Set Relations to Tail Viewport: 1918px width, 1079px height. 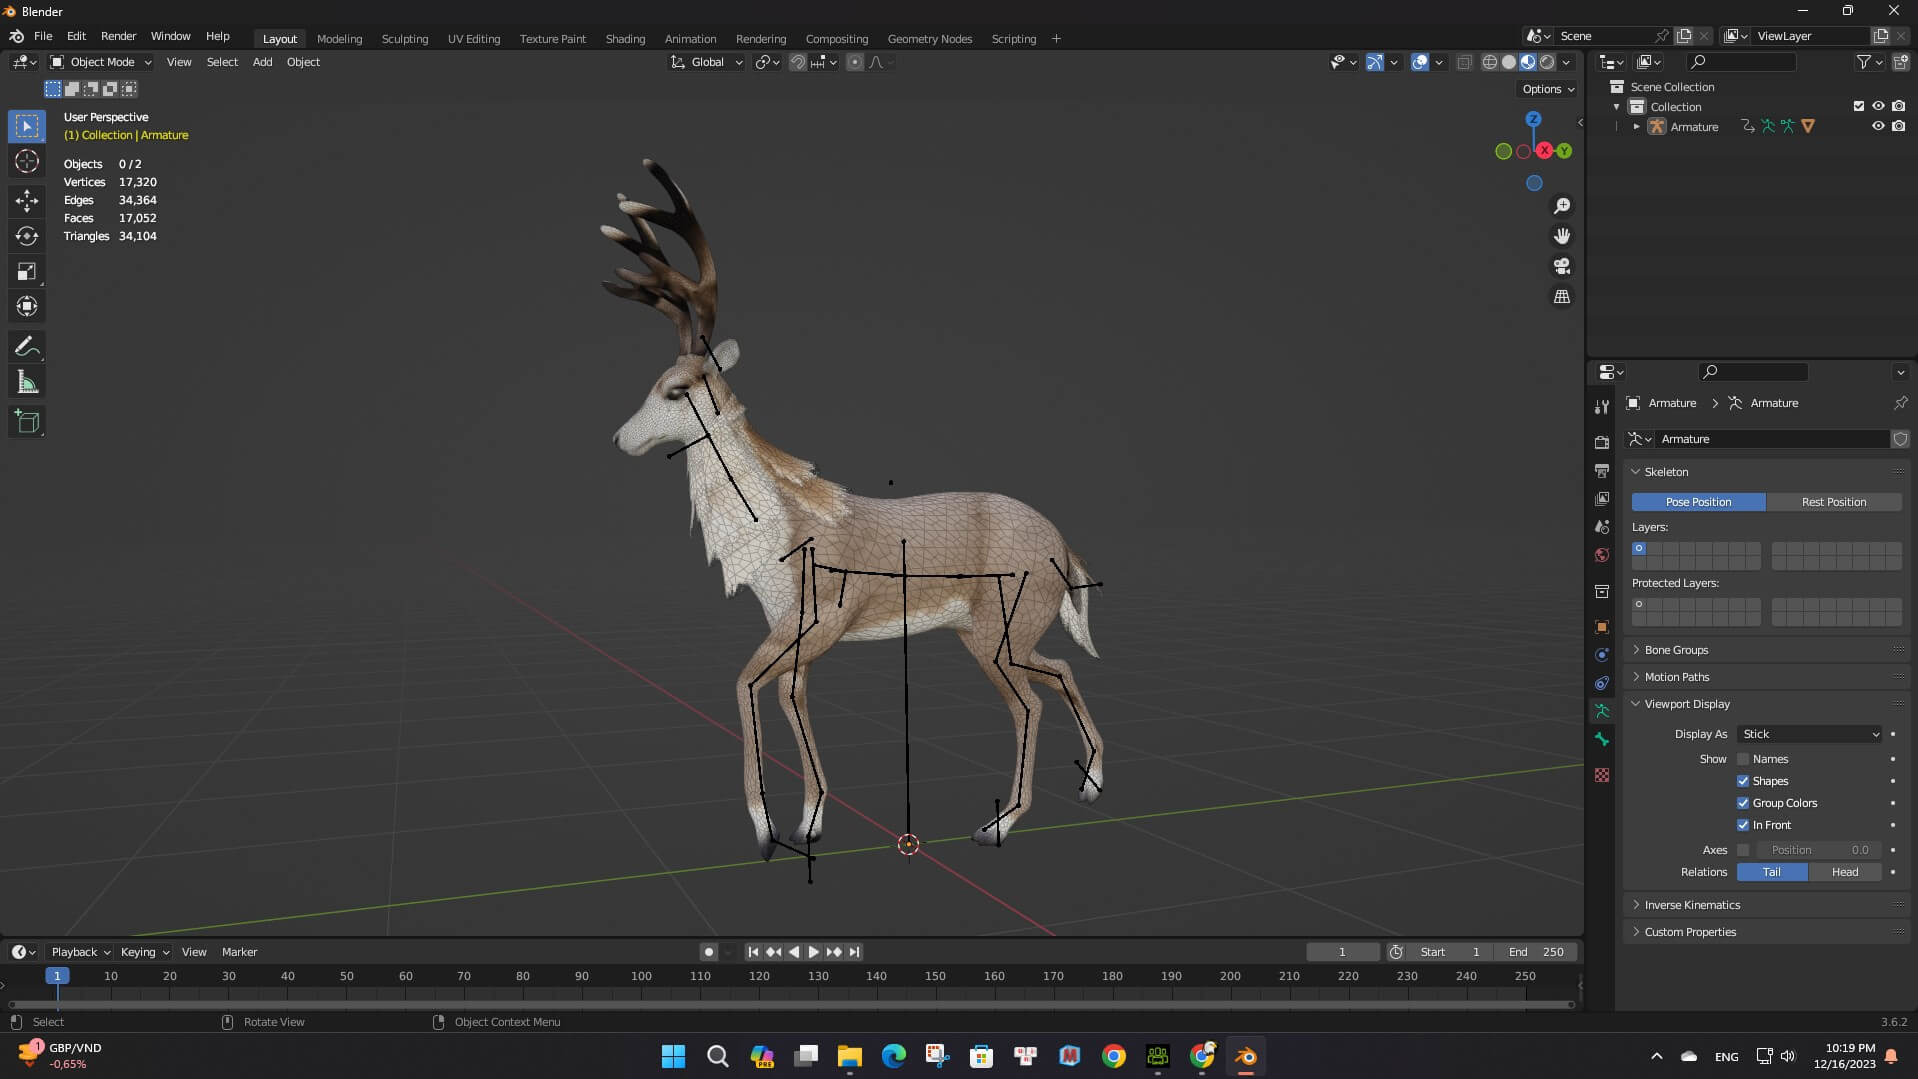click(x=1771, y=872)
